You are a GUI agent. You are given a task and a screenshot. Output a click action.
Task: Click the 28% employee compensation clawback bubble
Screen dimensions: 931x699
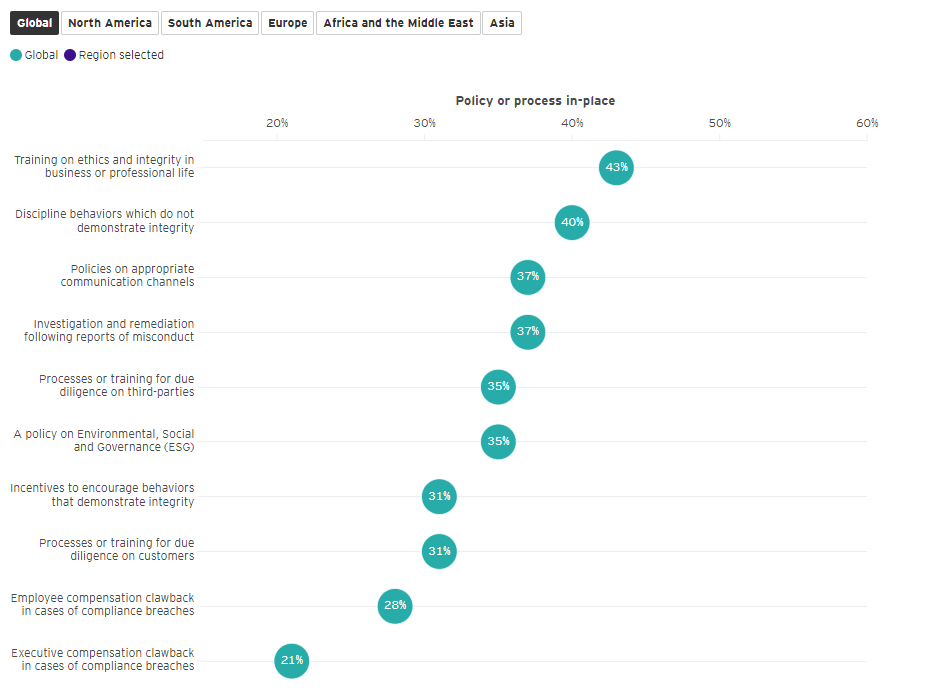(395, 606)
